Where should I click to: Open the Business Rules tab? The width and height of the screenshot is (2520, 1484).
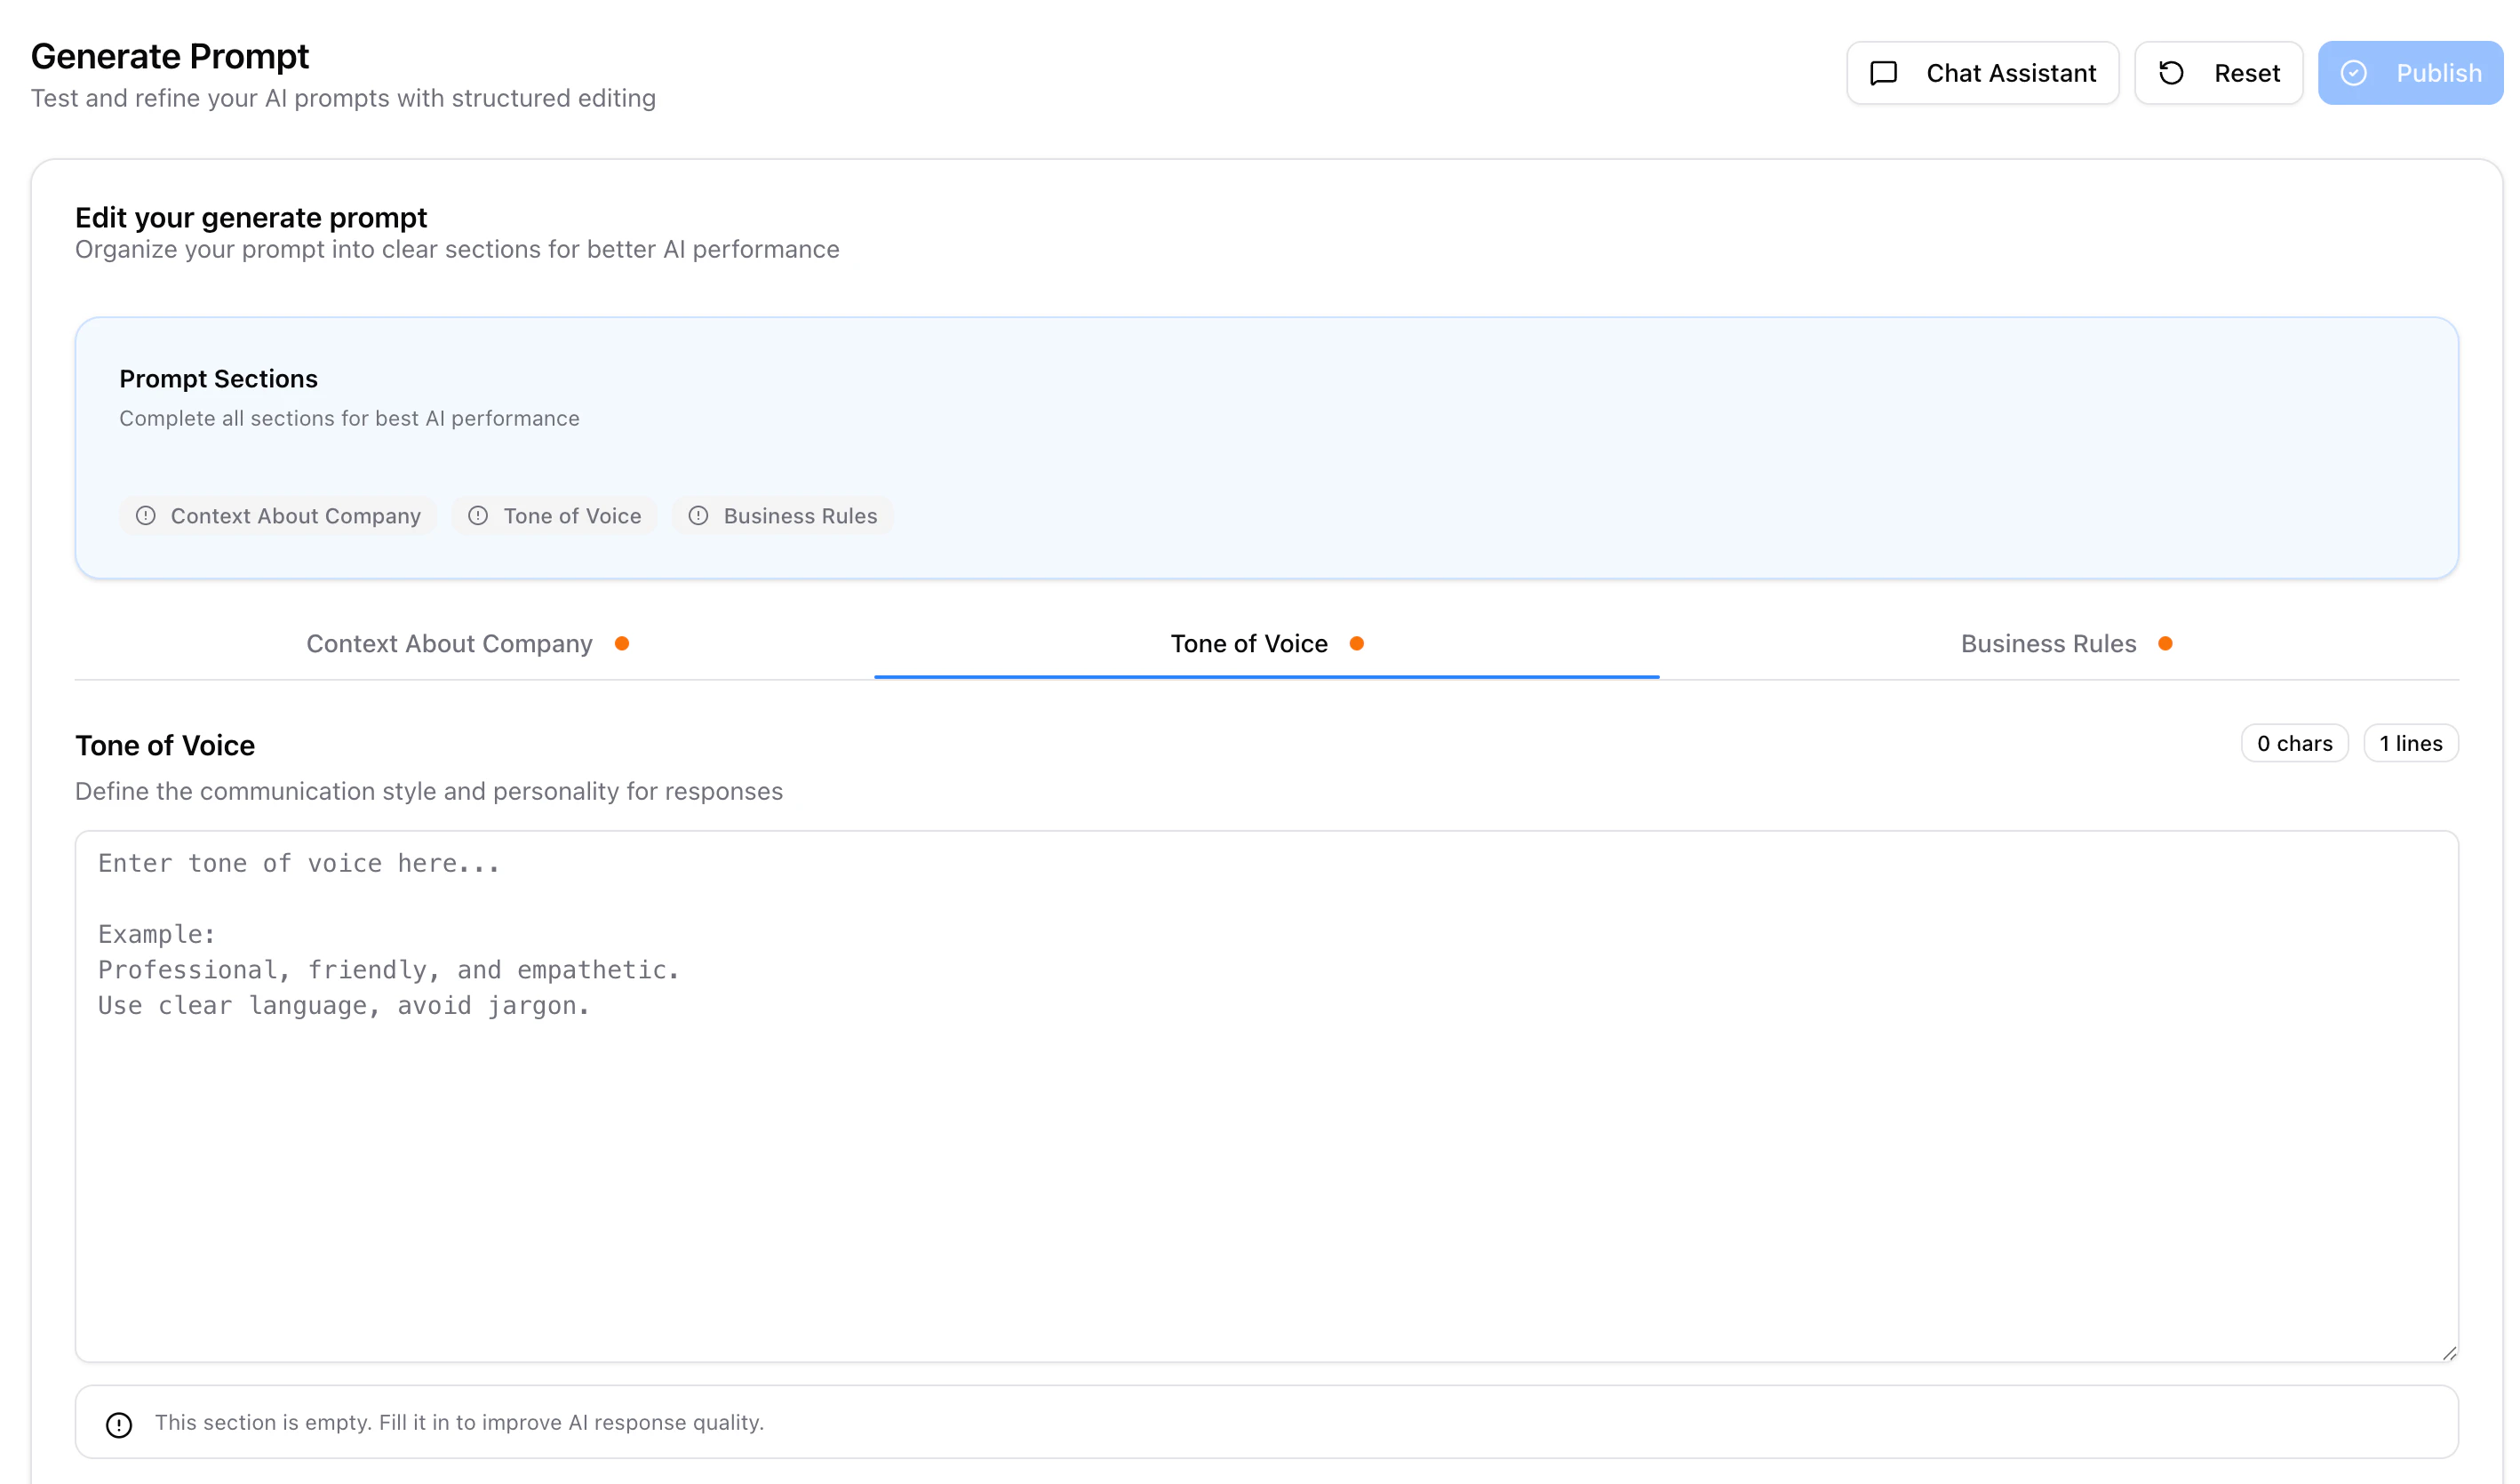click(x=2048, y=644)
